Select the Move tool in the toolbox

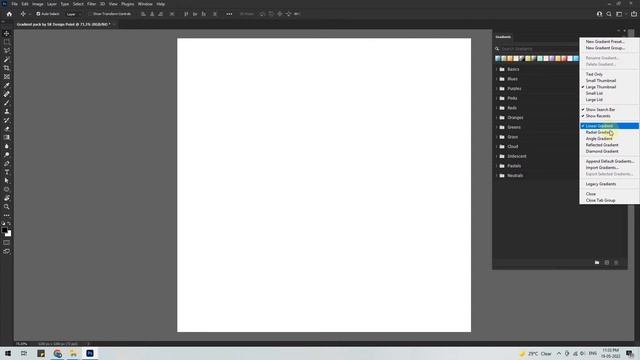coord(7,33)
